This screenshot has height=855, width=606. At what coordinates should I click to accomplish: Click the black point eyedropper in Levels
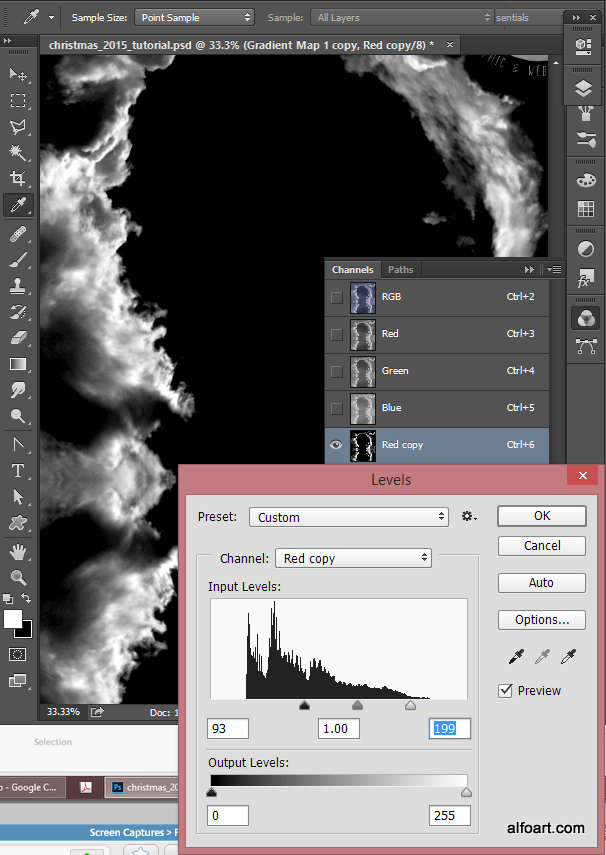(517, 657)
